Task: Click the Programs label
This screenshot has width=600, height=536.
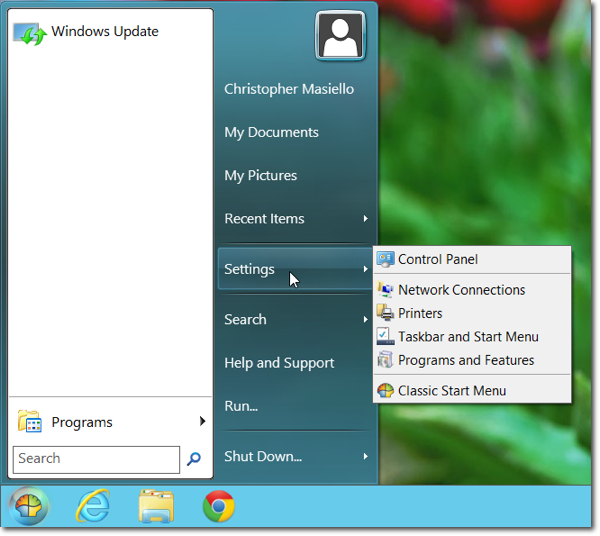Action: pos(82,422)
